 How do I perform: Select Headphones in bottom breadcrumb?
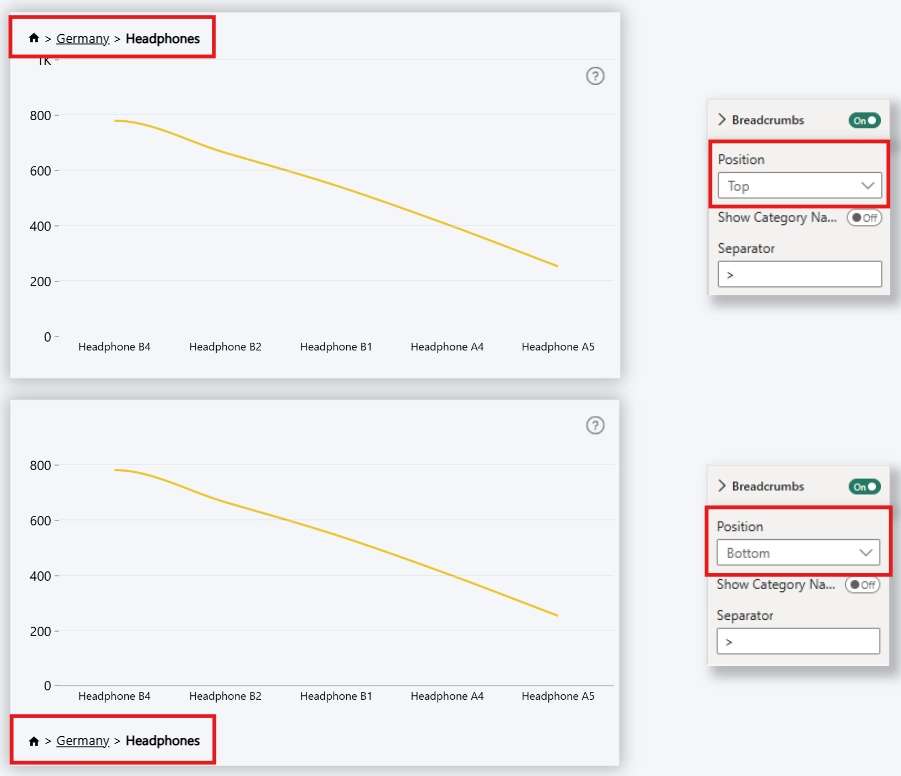coord(163,740)
